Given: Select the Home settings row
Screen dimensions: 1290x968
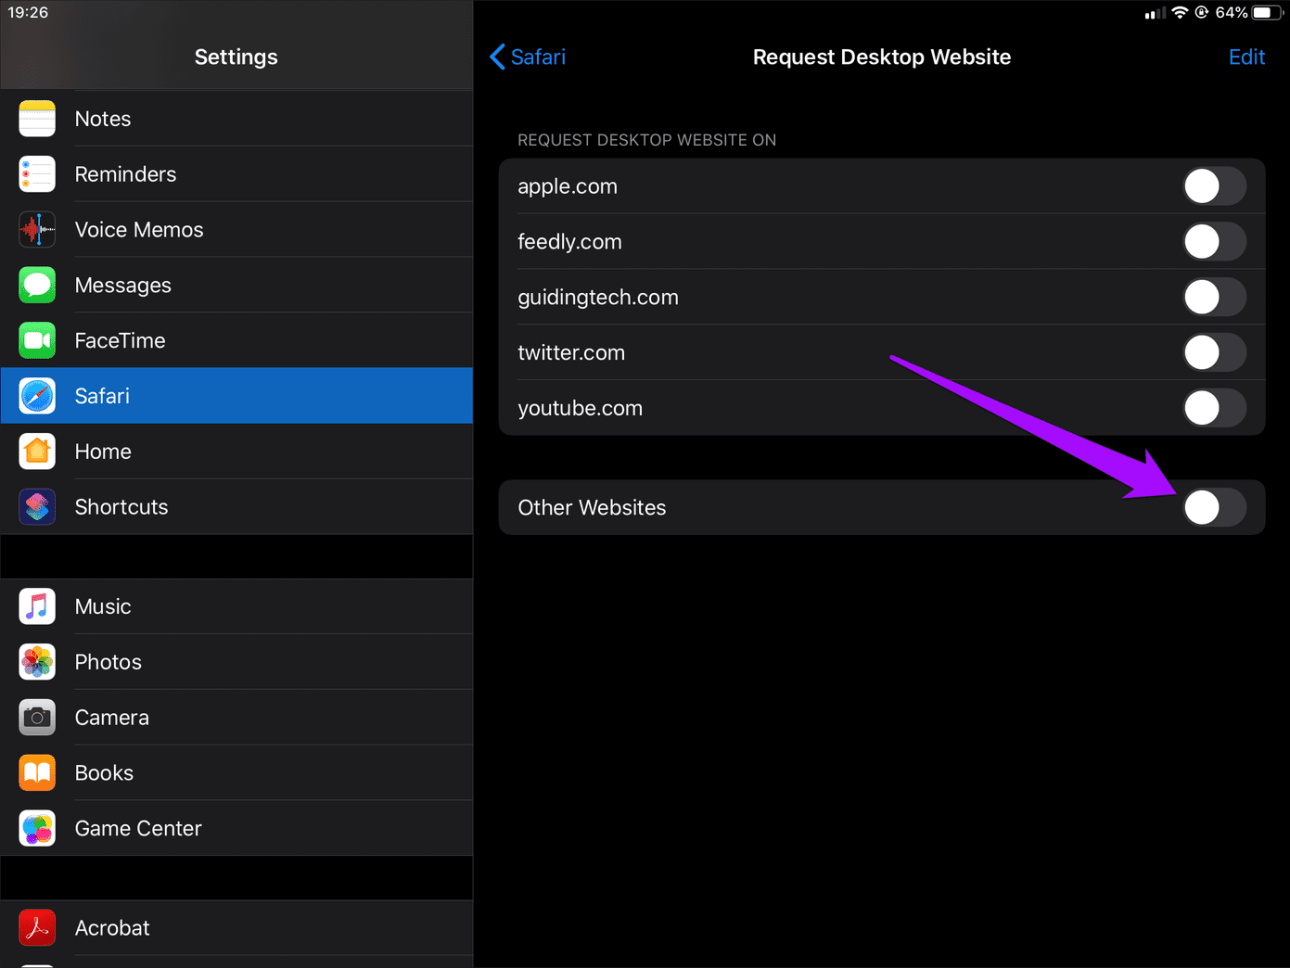Looking at the screenshot, I should pyautogui.click(x=236, y=452).
